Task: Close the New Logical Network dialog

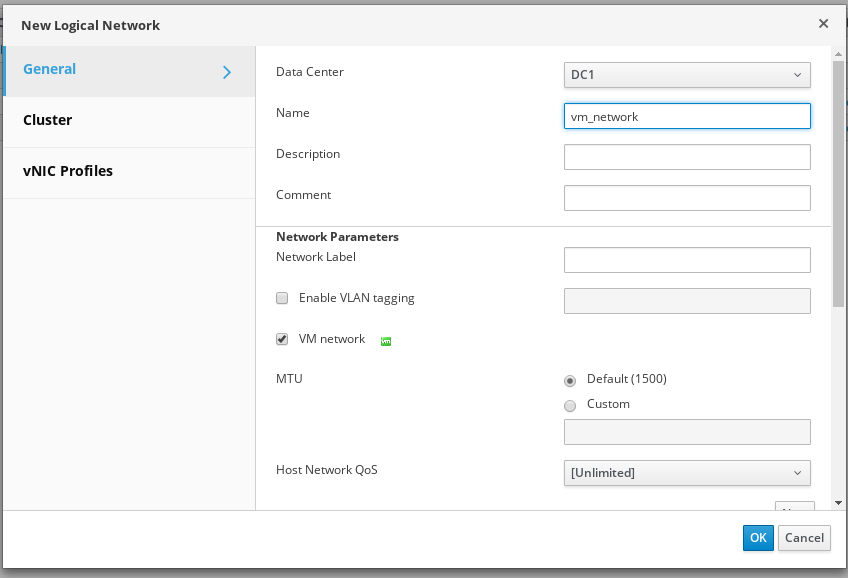Action: click(823, 23)
